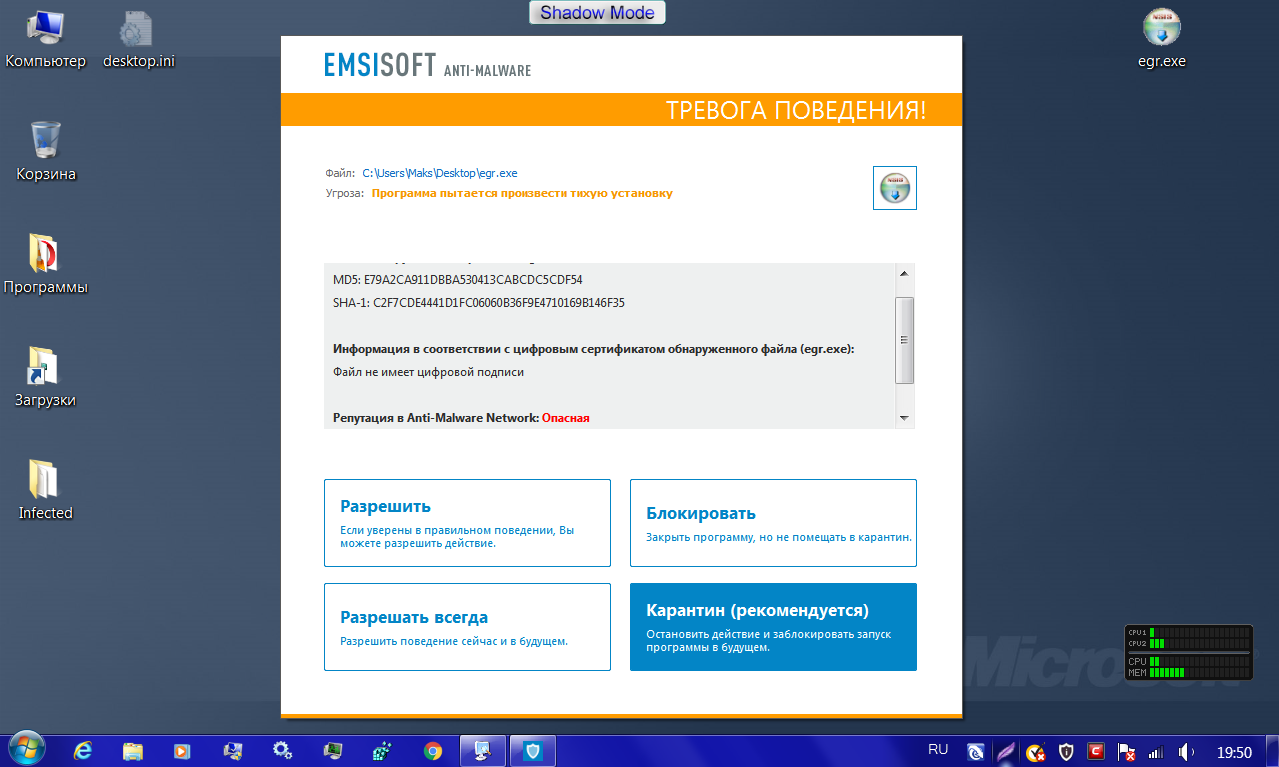Viewport: 1279px width, 767px height.
Task: Open the Windows Start menu
Action: point(27,750)
